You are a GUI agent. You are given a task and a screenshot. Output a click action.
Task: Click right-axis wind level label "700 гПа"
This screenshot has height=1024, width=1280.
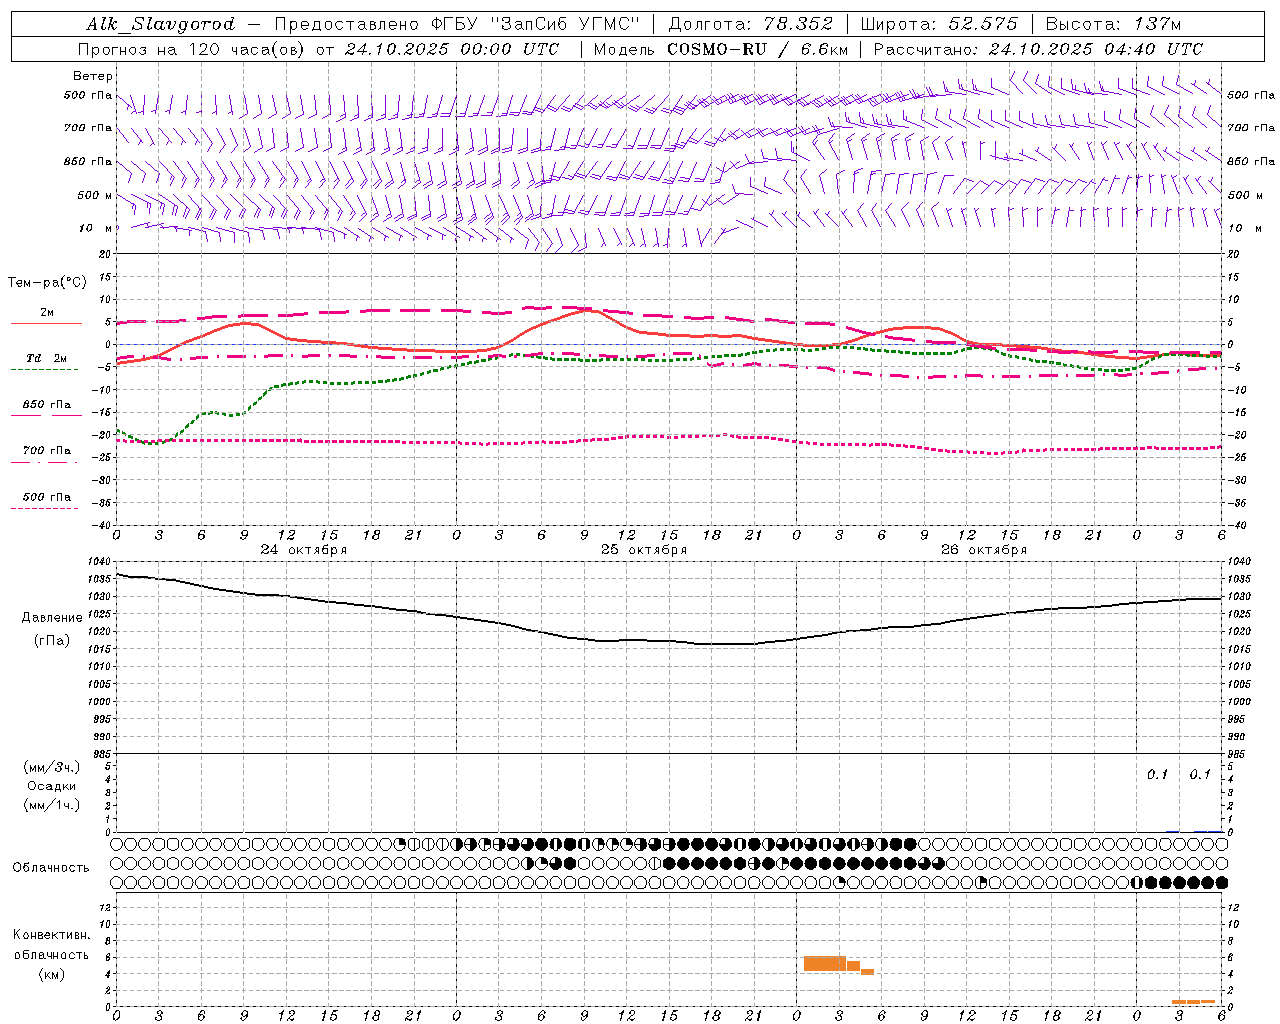click(x=1251, y=128)
